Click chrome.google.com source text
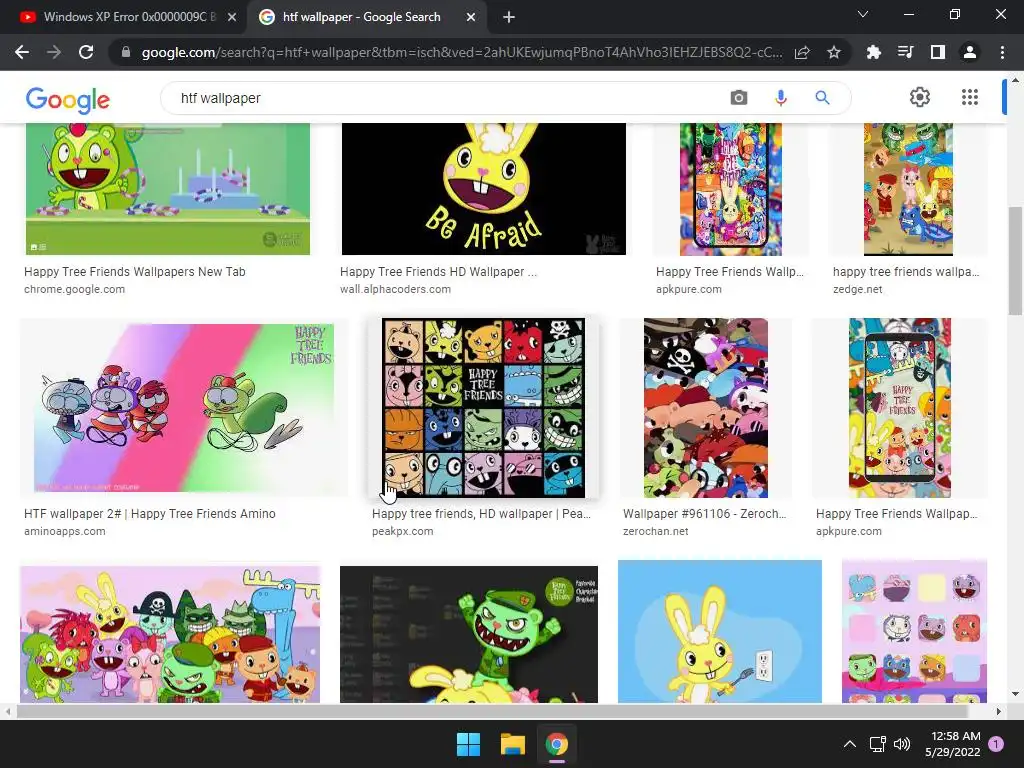Viewport: 1024px width, 768px height. click(74, 289)
